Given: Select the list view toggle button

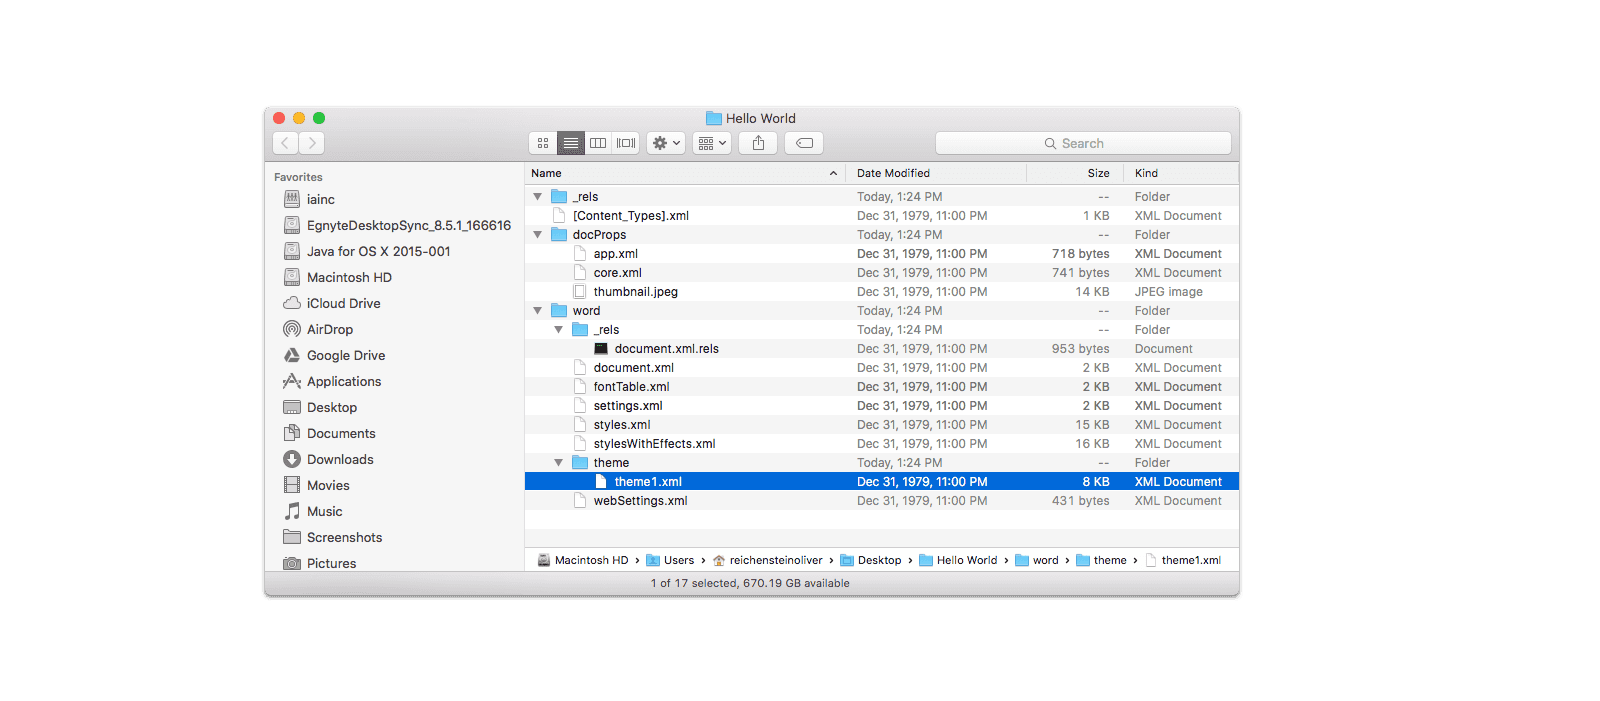Looking at the screenshot, I should [570, 143].
